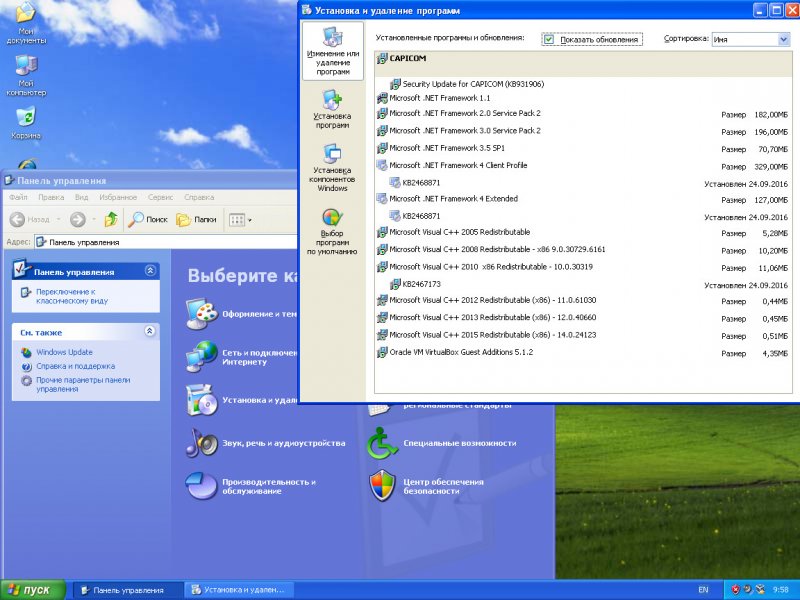Open 'Центр обеспечения безопасности' shield icon
The width and height of the screenshot is (800, 600).
point(383,486)
